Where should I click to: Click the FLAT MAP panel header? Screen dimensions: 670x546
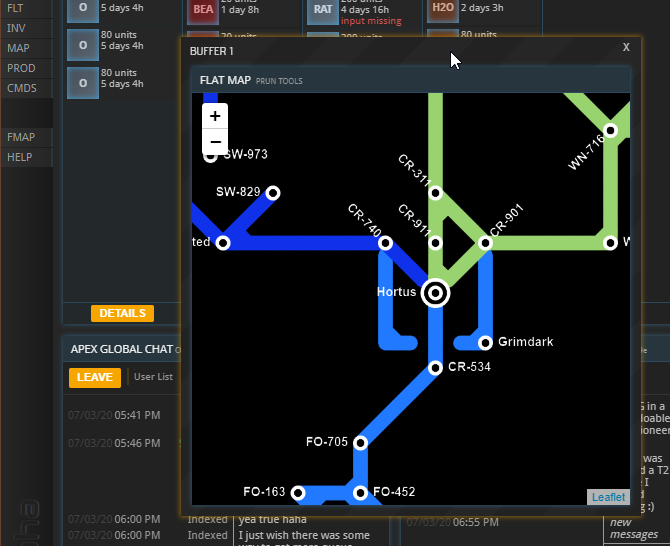(x=411, y=80)
